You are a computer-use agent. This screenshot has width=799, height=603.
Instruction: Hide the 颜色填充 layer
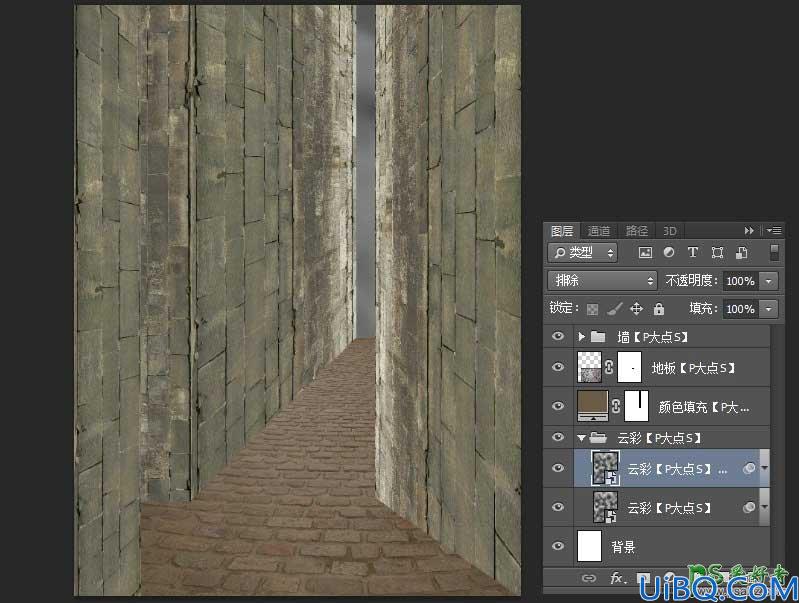[558, 406]
